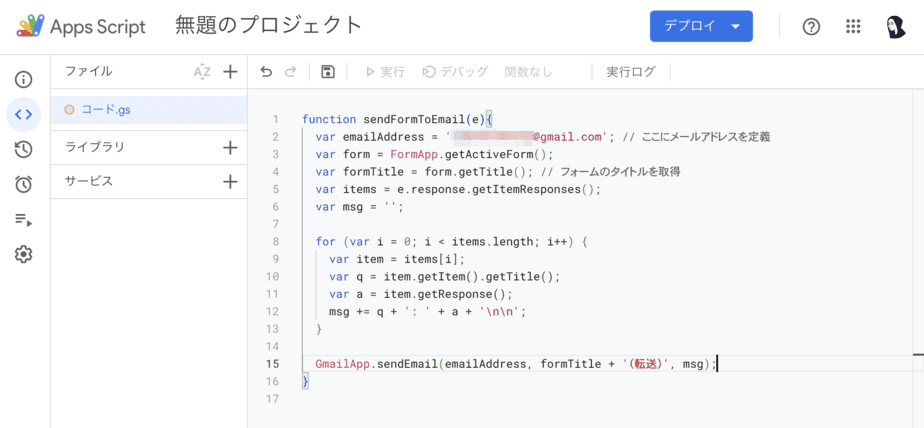Run the script with 実行 button
The width and height of the screenshot is (924, 428).
coord(385,72)
